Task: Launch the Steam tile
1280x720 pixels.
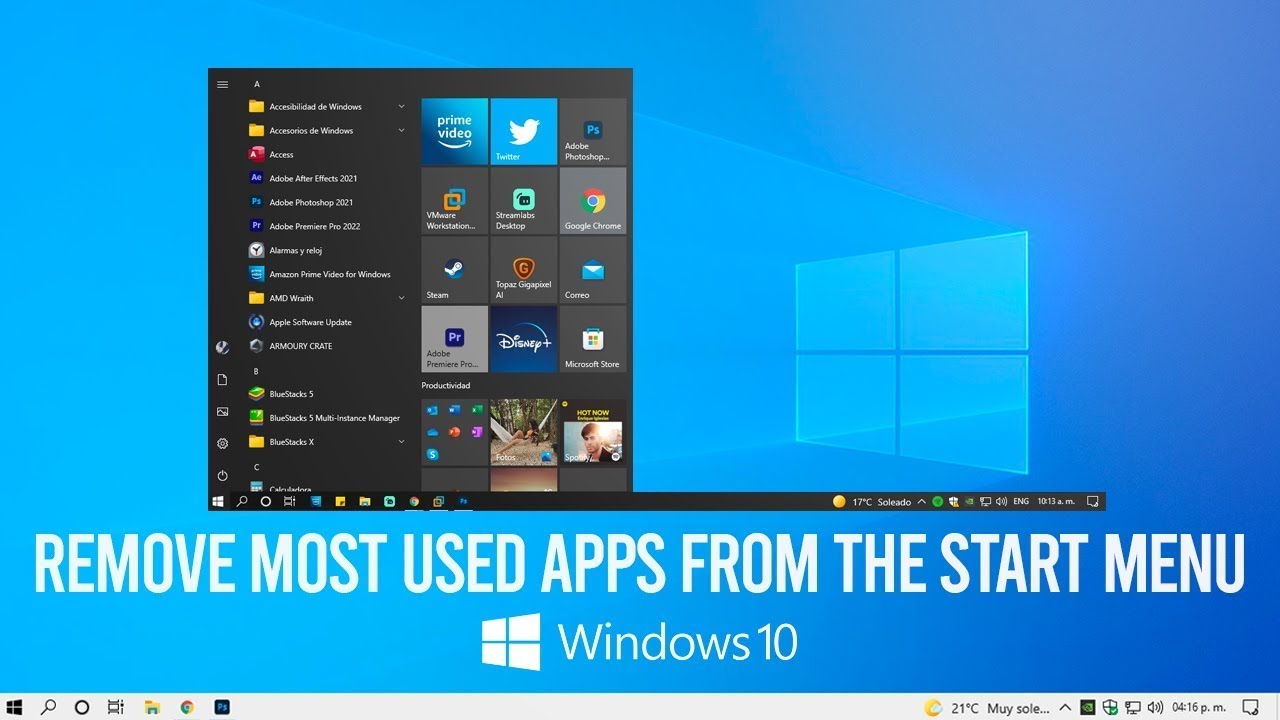Action: (455, 270)
